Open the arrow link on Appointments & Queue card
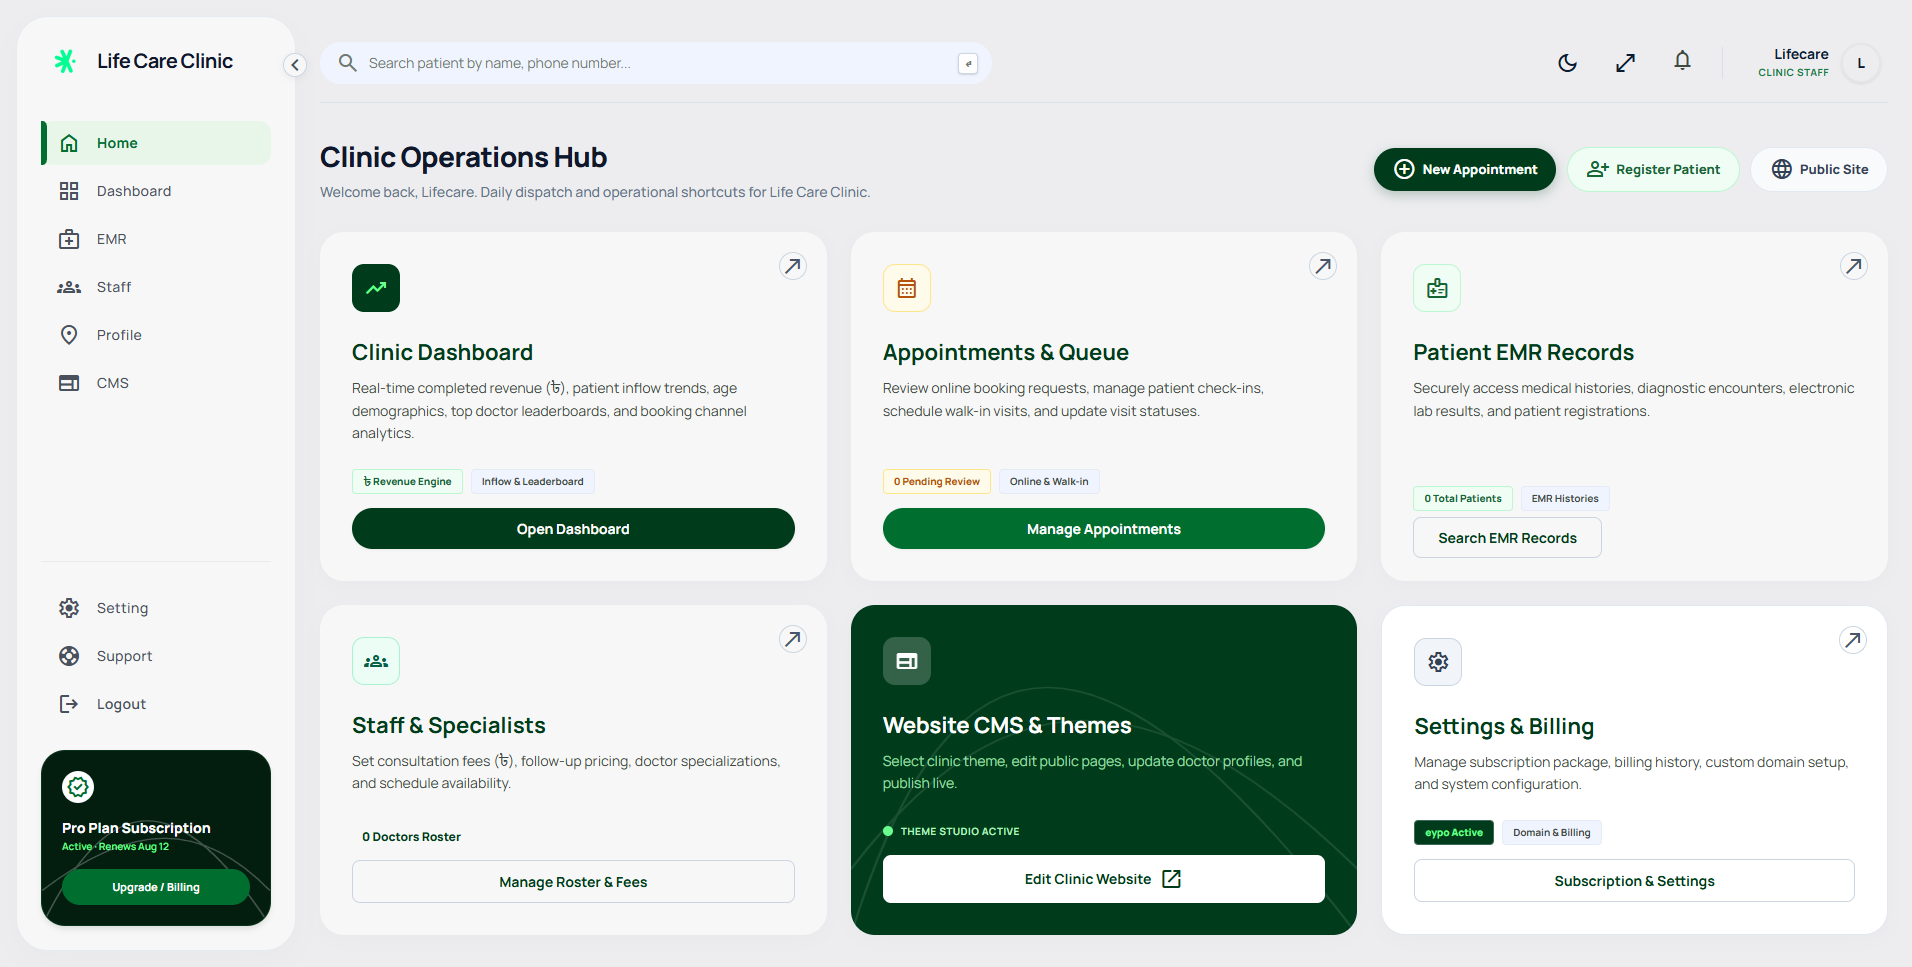Image resolution: width=1912 pixels, height=967 pixels. click(1322, 266)
